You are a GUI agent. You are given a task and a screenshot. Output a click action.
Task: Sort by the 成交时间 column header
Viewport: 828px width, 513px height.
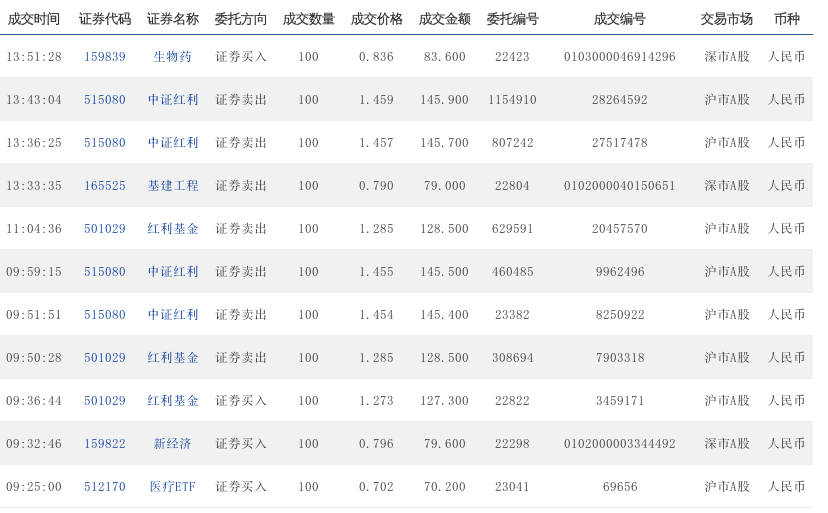pyautogui.click(x=34, y=20)
